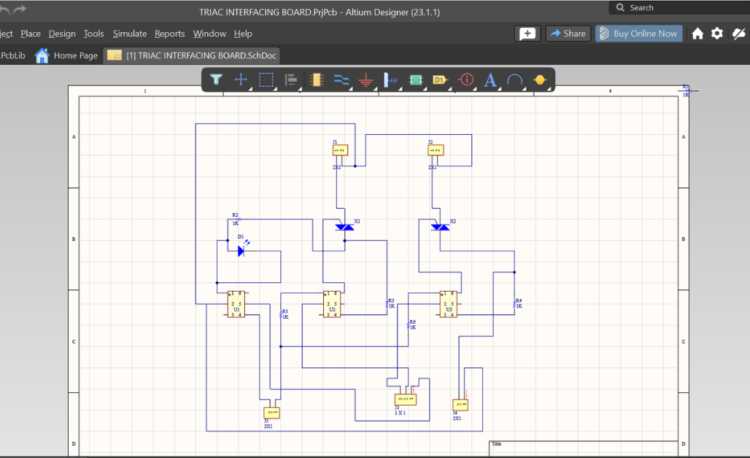This screenshot has height=458, width=750.
Task: Place a GND power port
Action: (x=366, y=80)
